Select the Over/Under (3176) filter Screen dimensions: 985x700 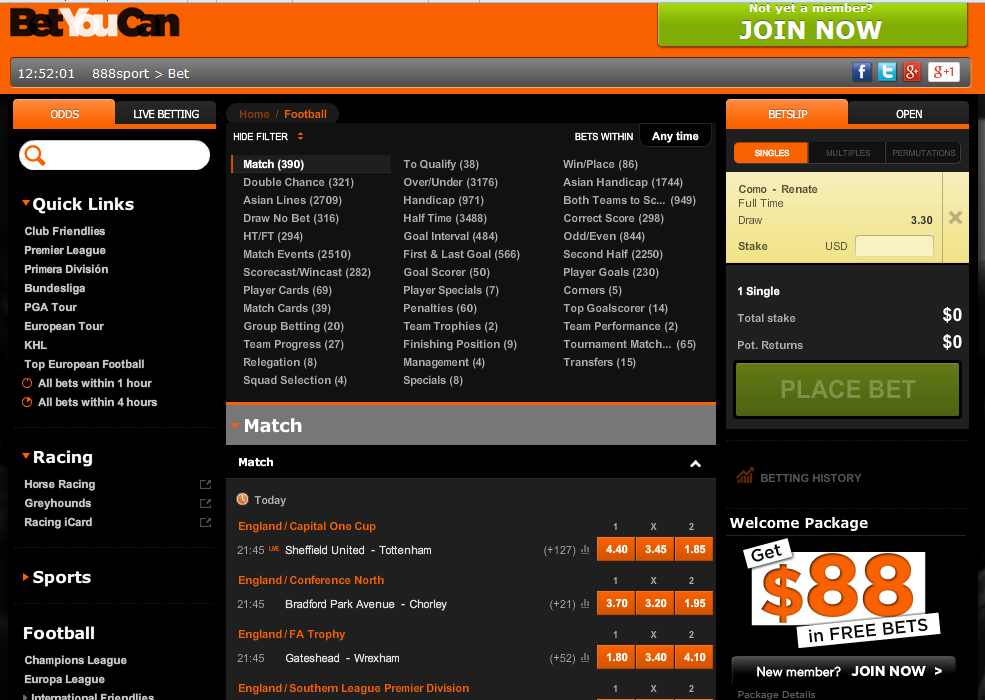tap(450, 182)
